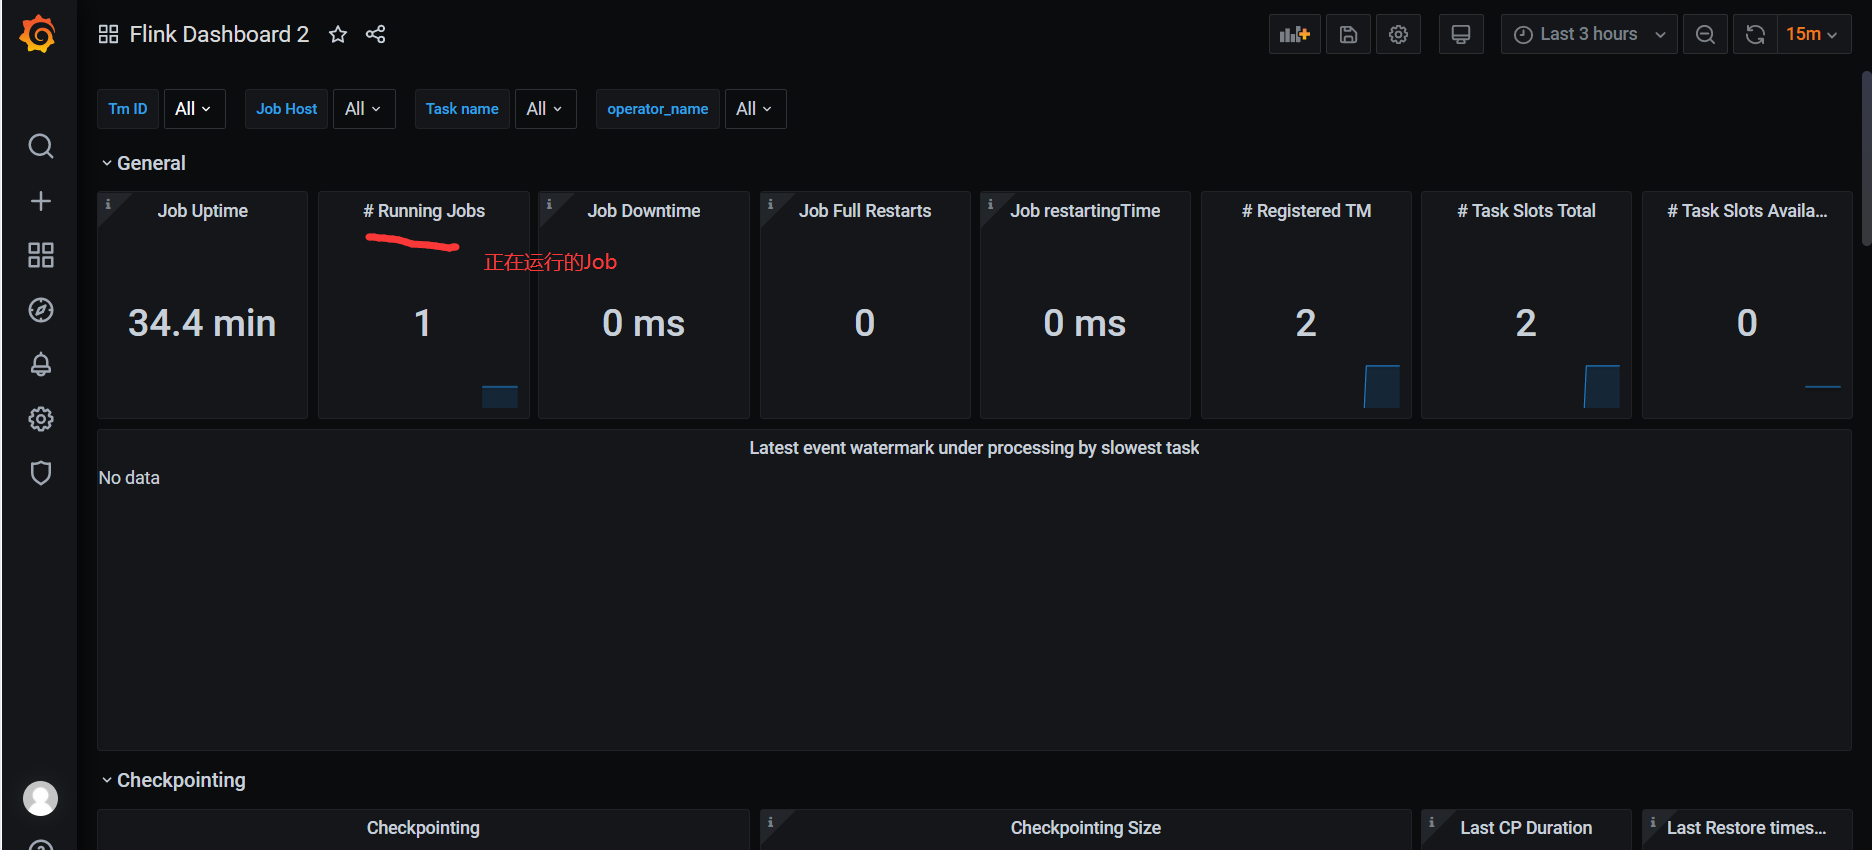Show info tooltip on Job Full Restarts panel

click(770, 204)
